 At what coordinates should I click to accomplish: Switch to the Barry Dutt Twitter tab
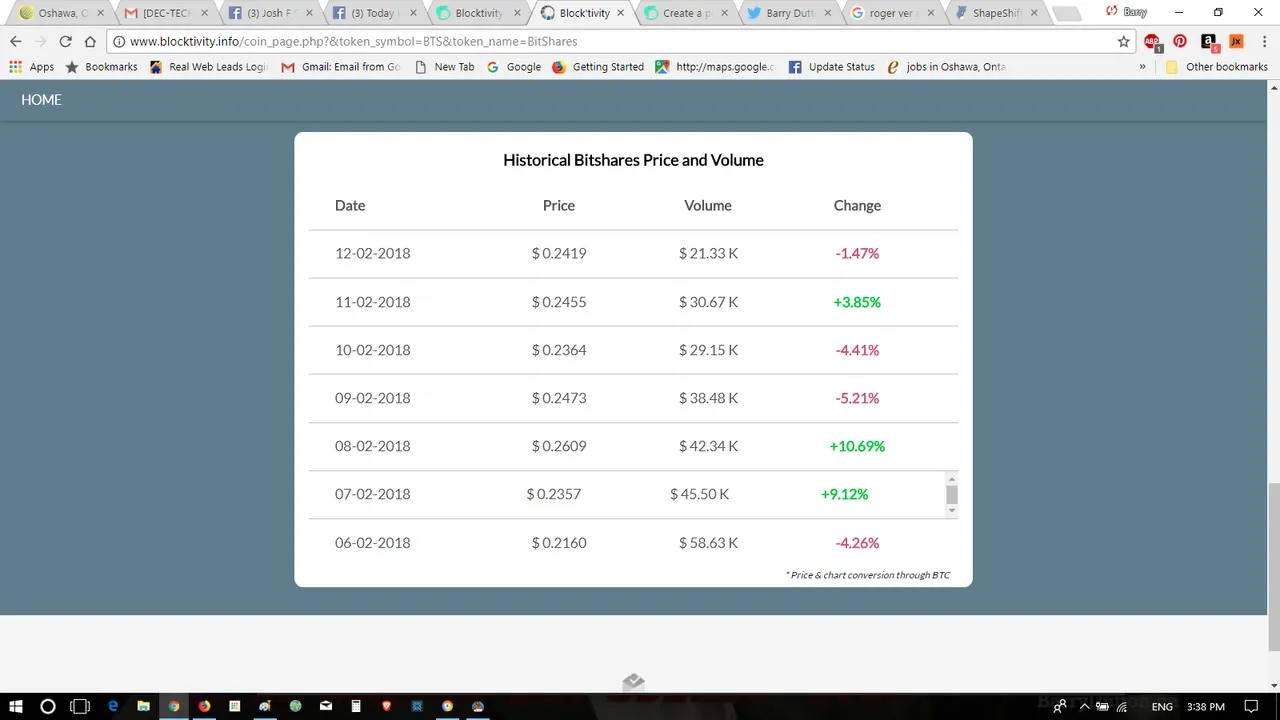[789, 13]
